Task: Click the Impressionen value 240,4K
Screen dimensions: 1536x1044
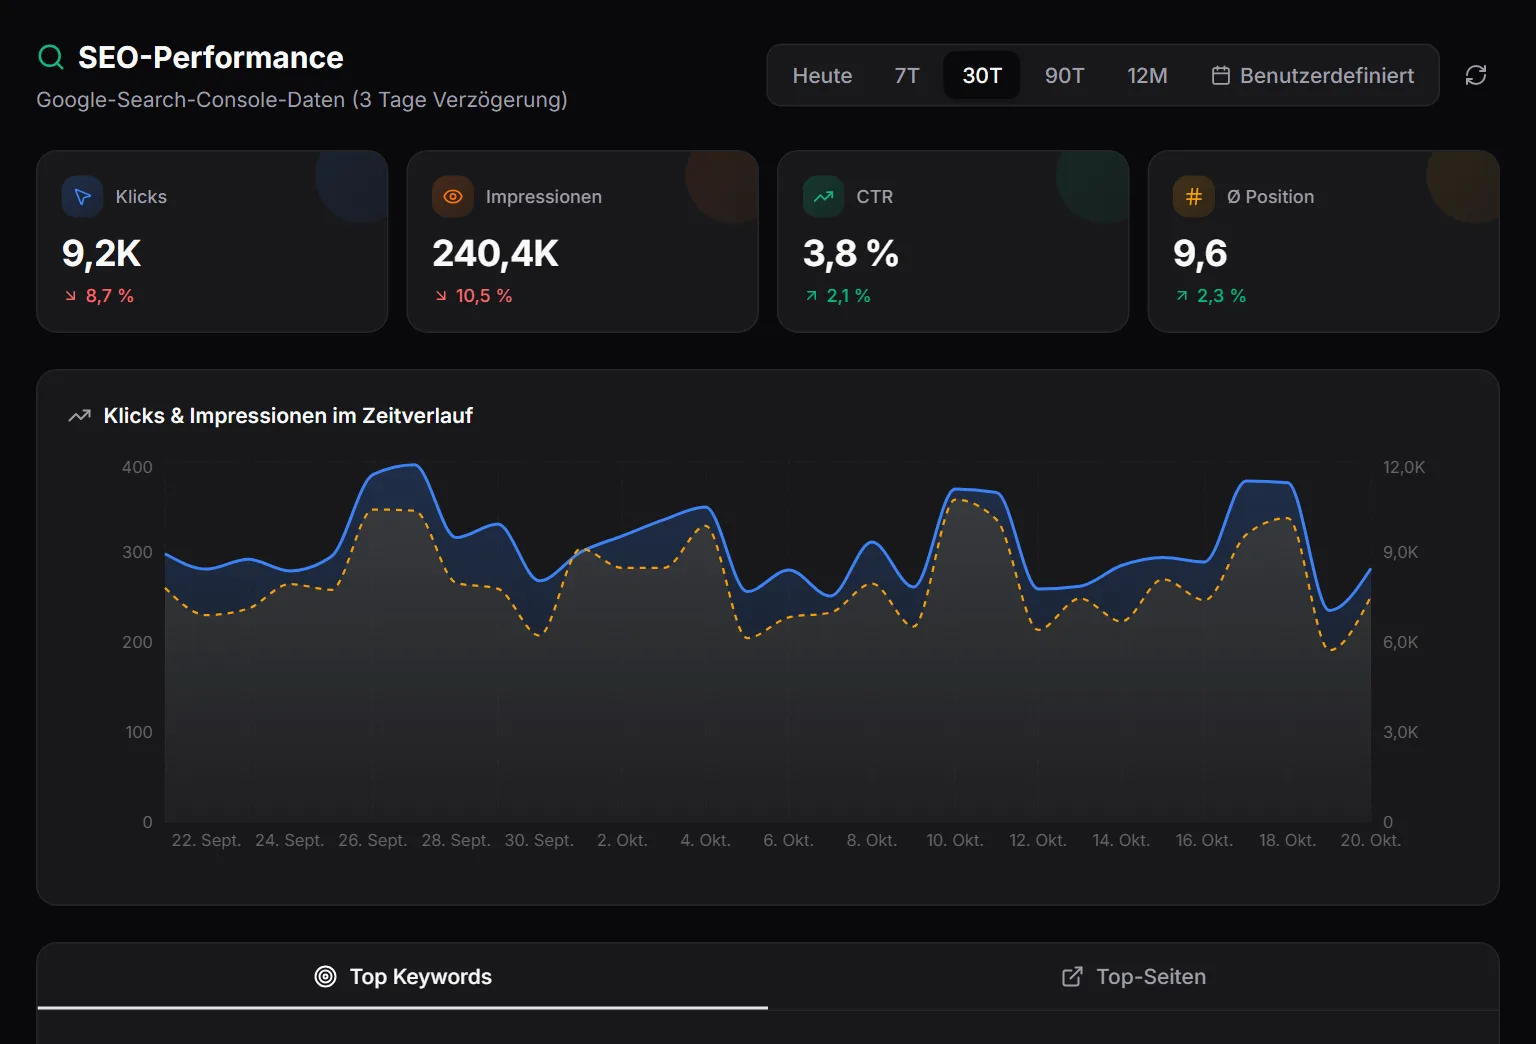Action: coord(495,254)
